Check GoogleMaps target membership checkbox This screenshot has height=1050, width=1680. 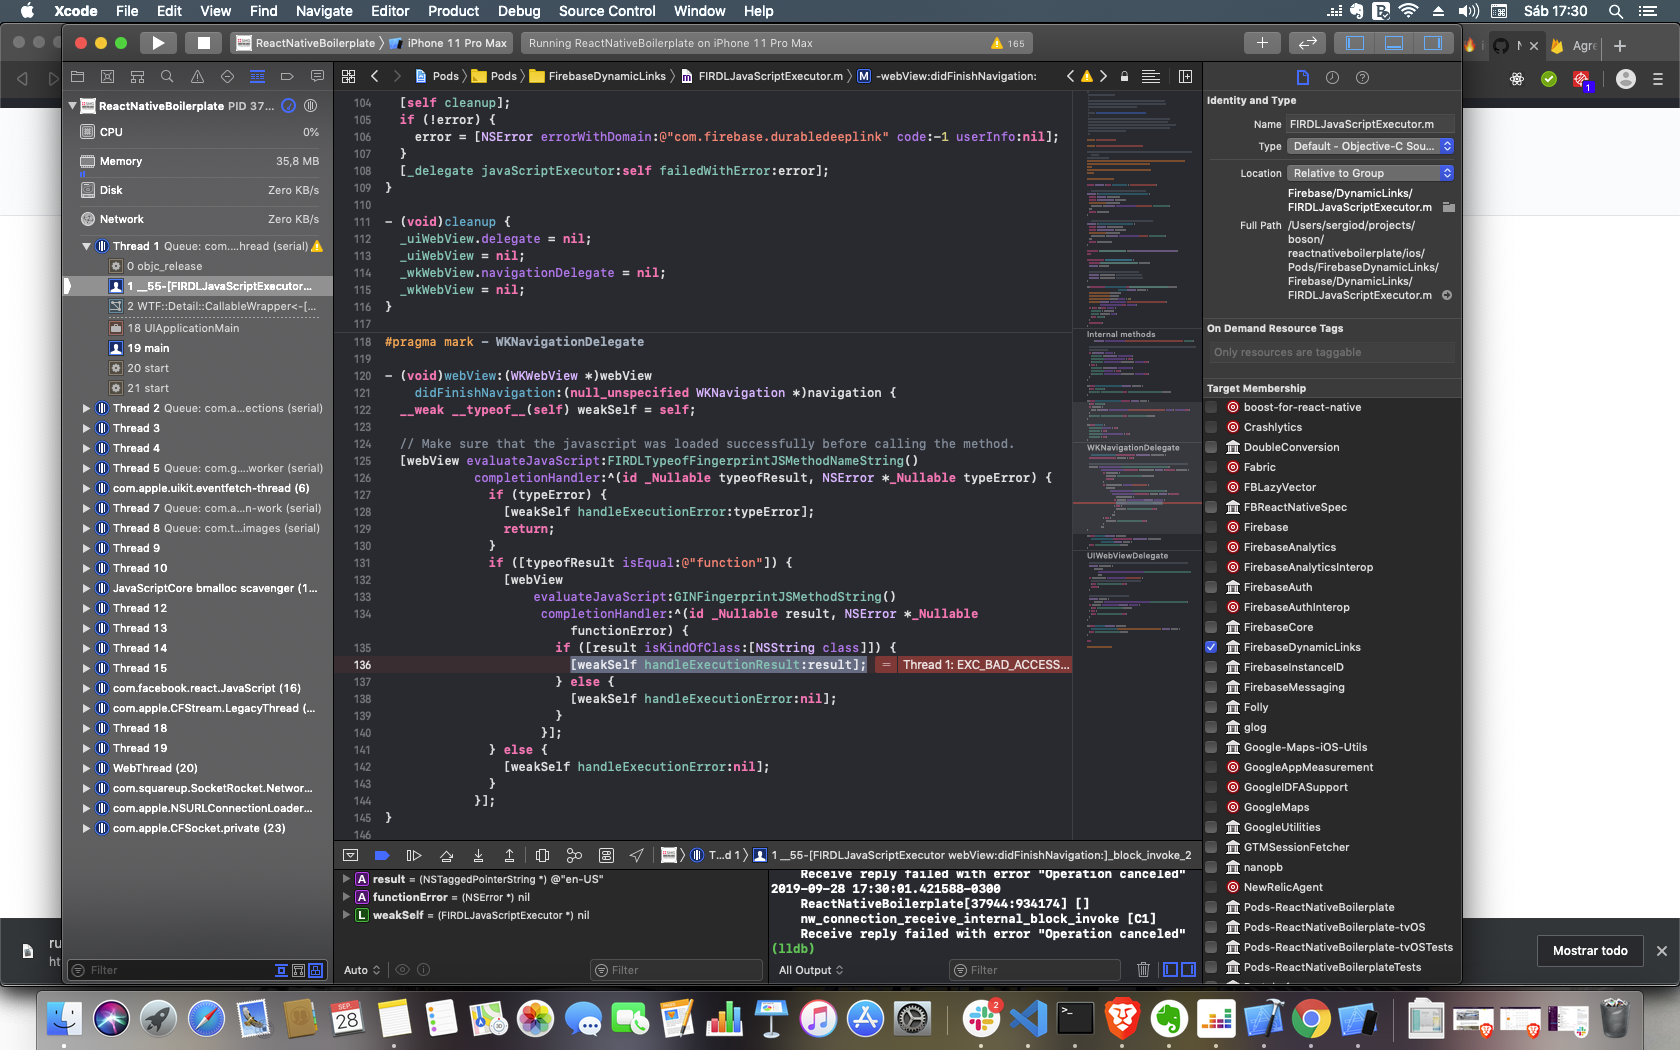point(1211,807)
